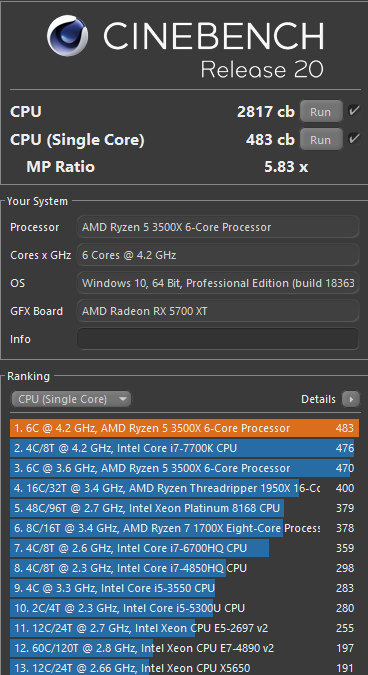This screenshot has width=368, height=675.
Task: Select ranking row 6 Ryzen 7 1700X
Action: 184,528
